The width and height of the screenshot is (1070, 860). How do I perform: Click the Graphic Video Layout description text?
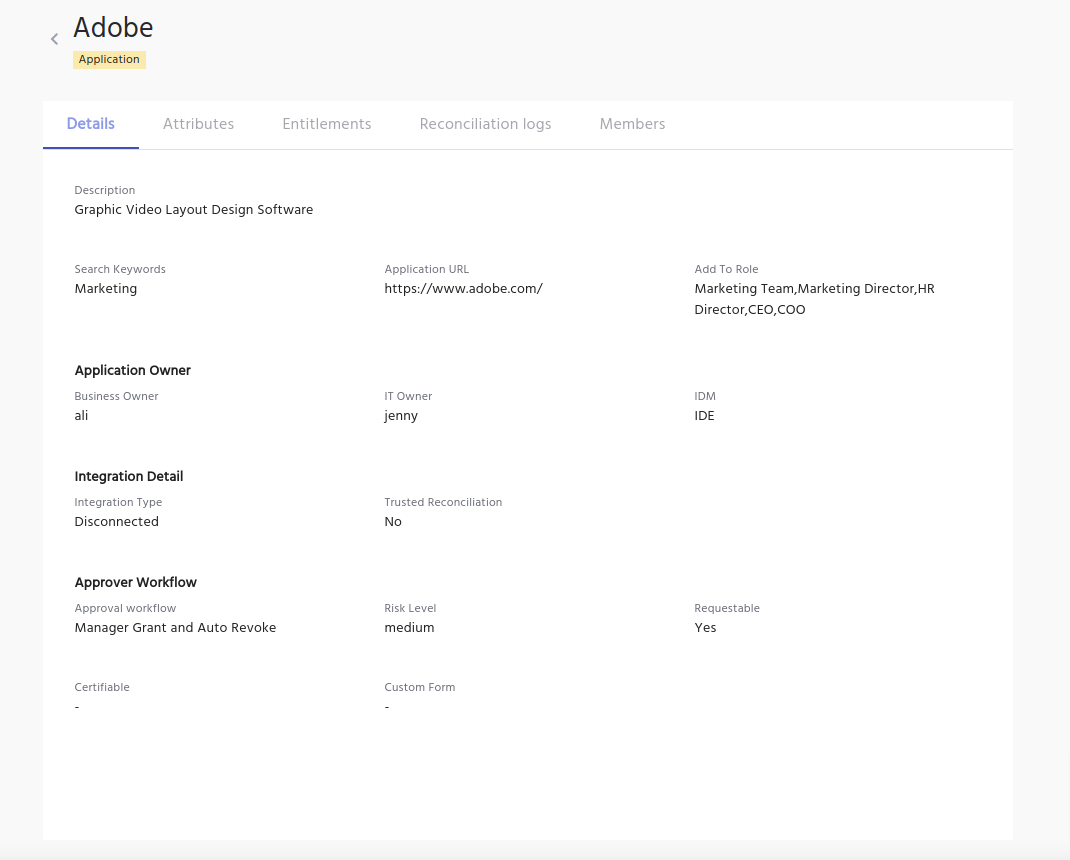point(194,210)
